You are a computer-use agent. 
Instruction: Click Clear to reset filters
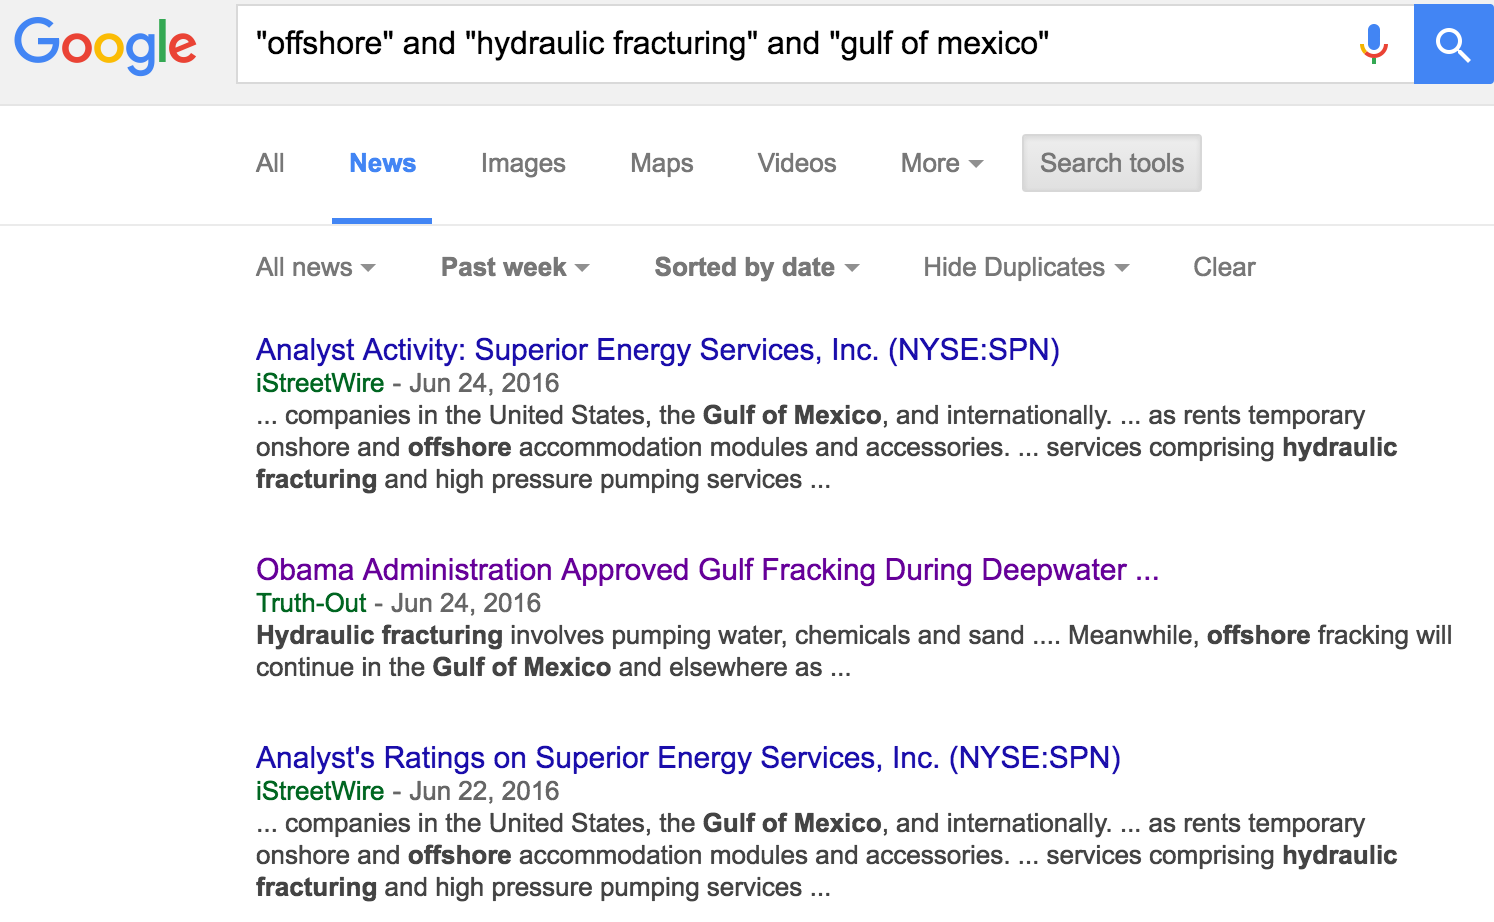pyautogui.click(x=1224, y=267)
